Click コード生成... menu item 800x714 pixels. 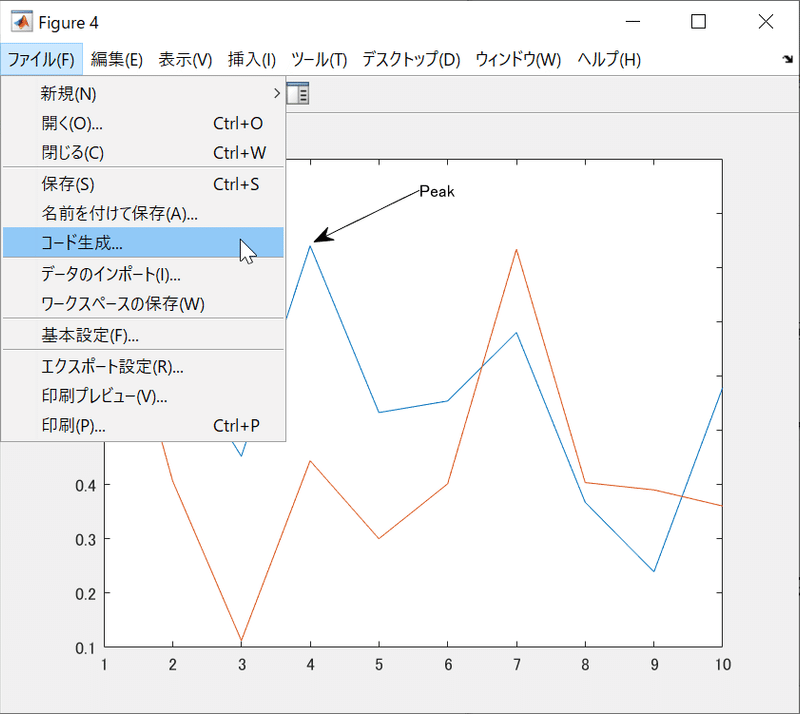pyautogui.click(x=143, y=242)
